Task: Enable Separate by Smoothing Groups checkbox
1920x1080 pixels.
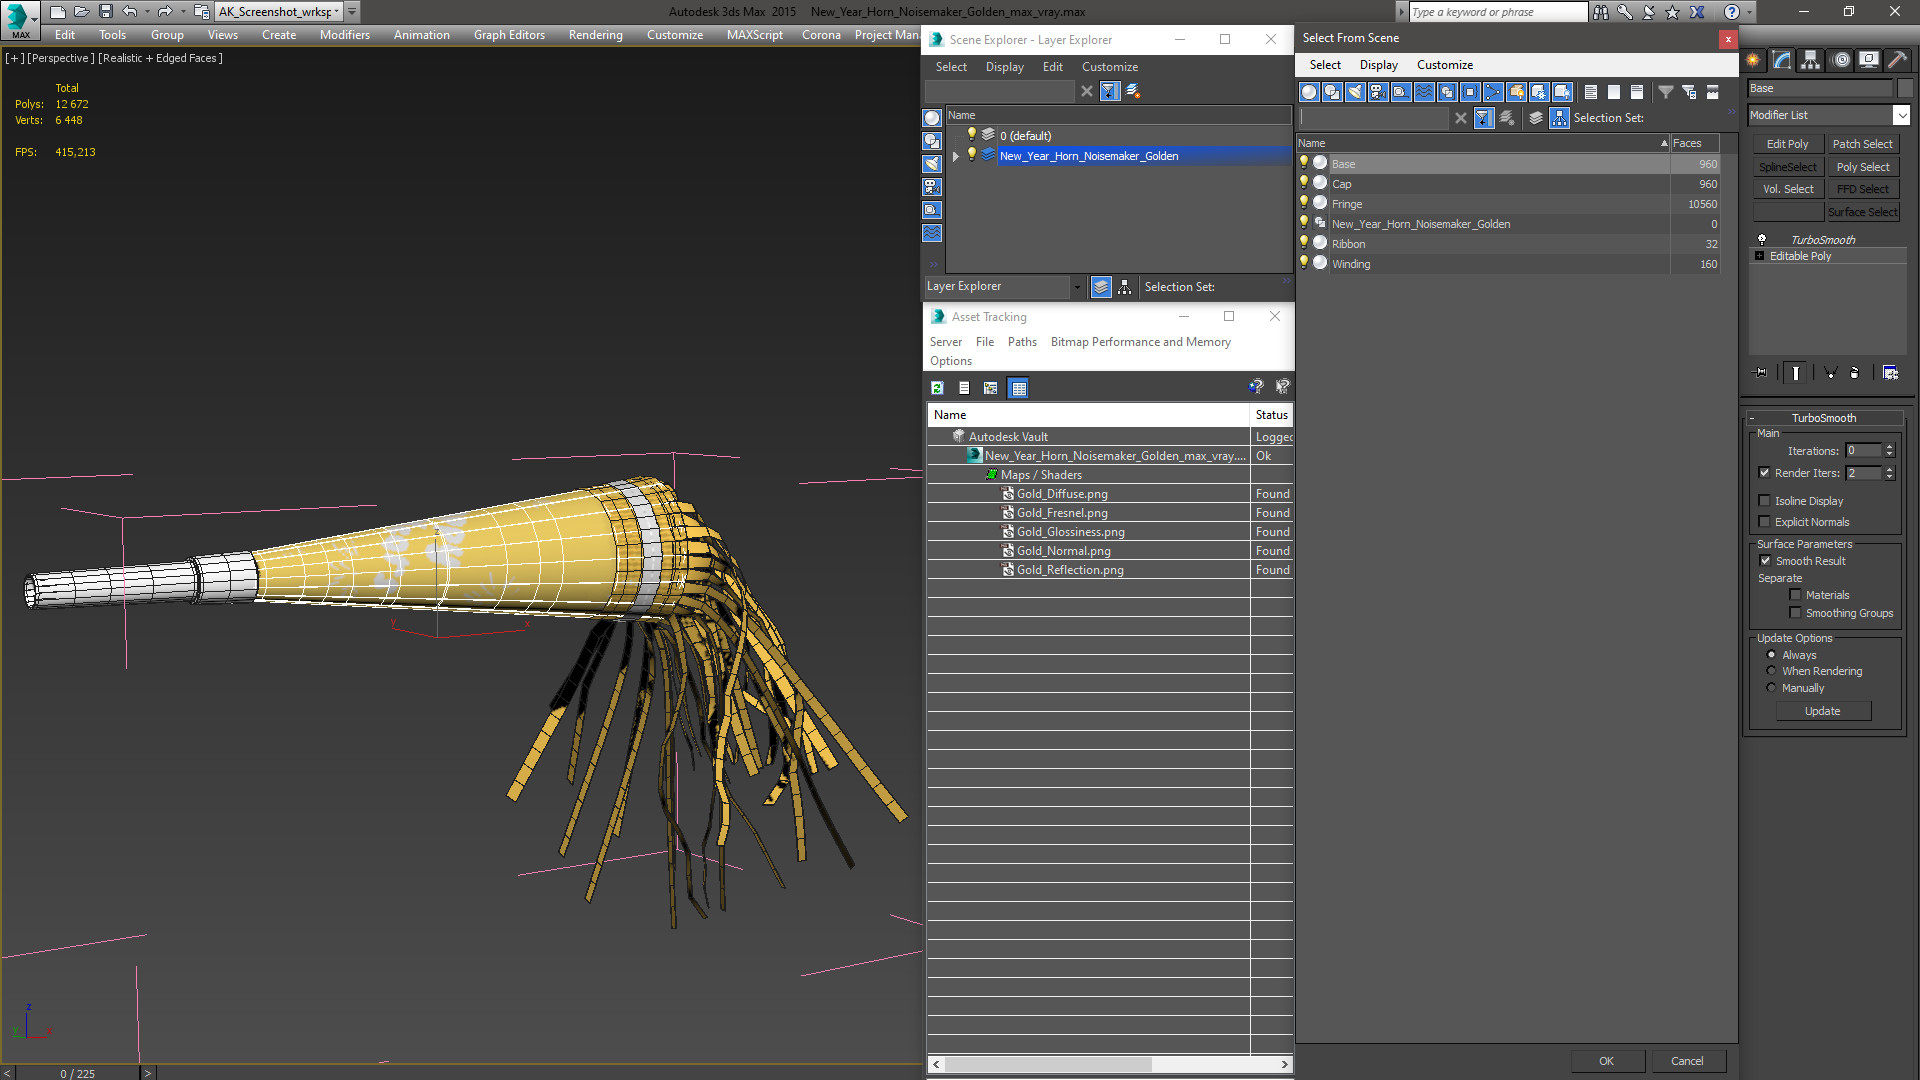Action: (1795, 613)
